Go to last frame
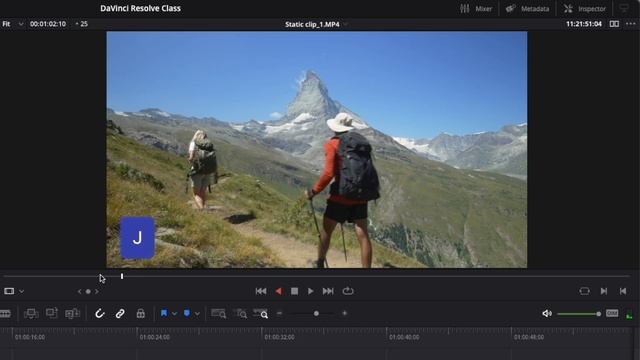This screenshot has height=360, width=640. [328, 291]
